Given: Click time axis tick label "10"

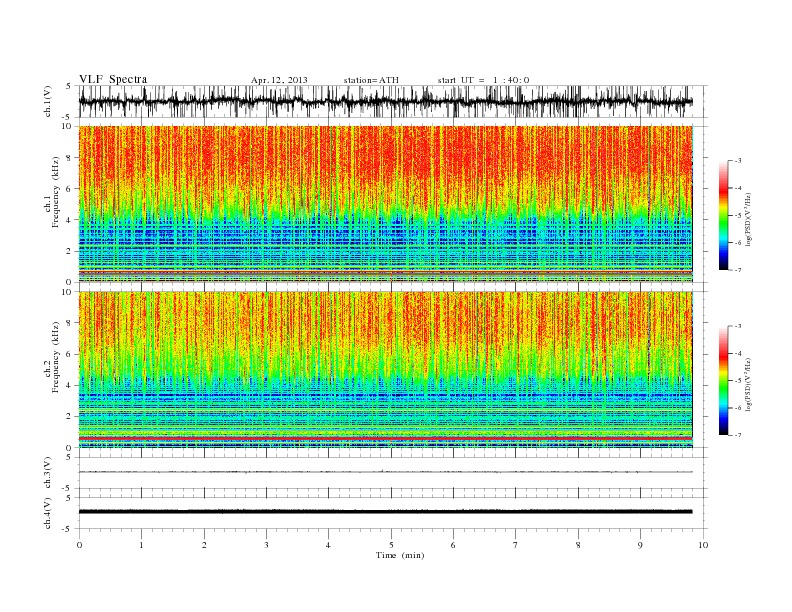Looking at the screenshot, I should [703, 545].
